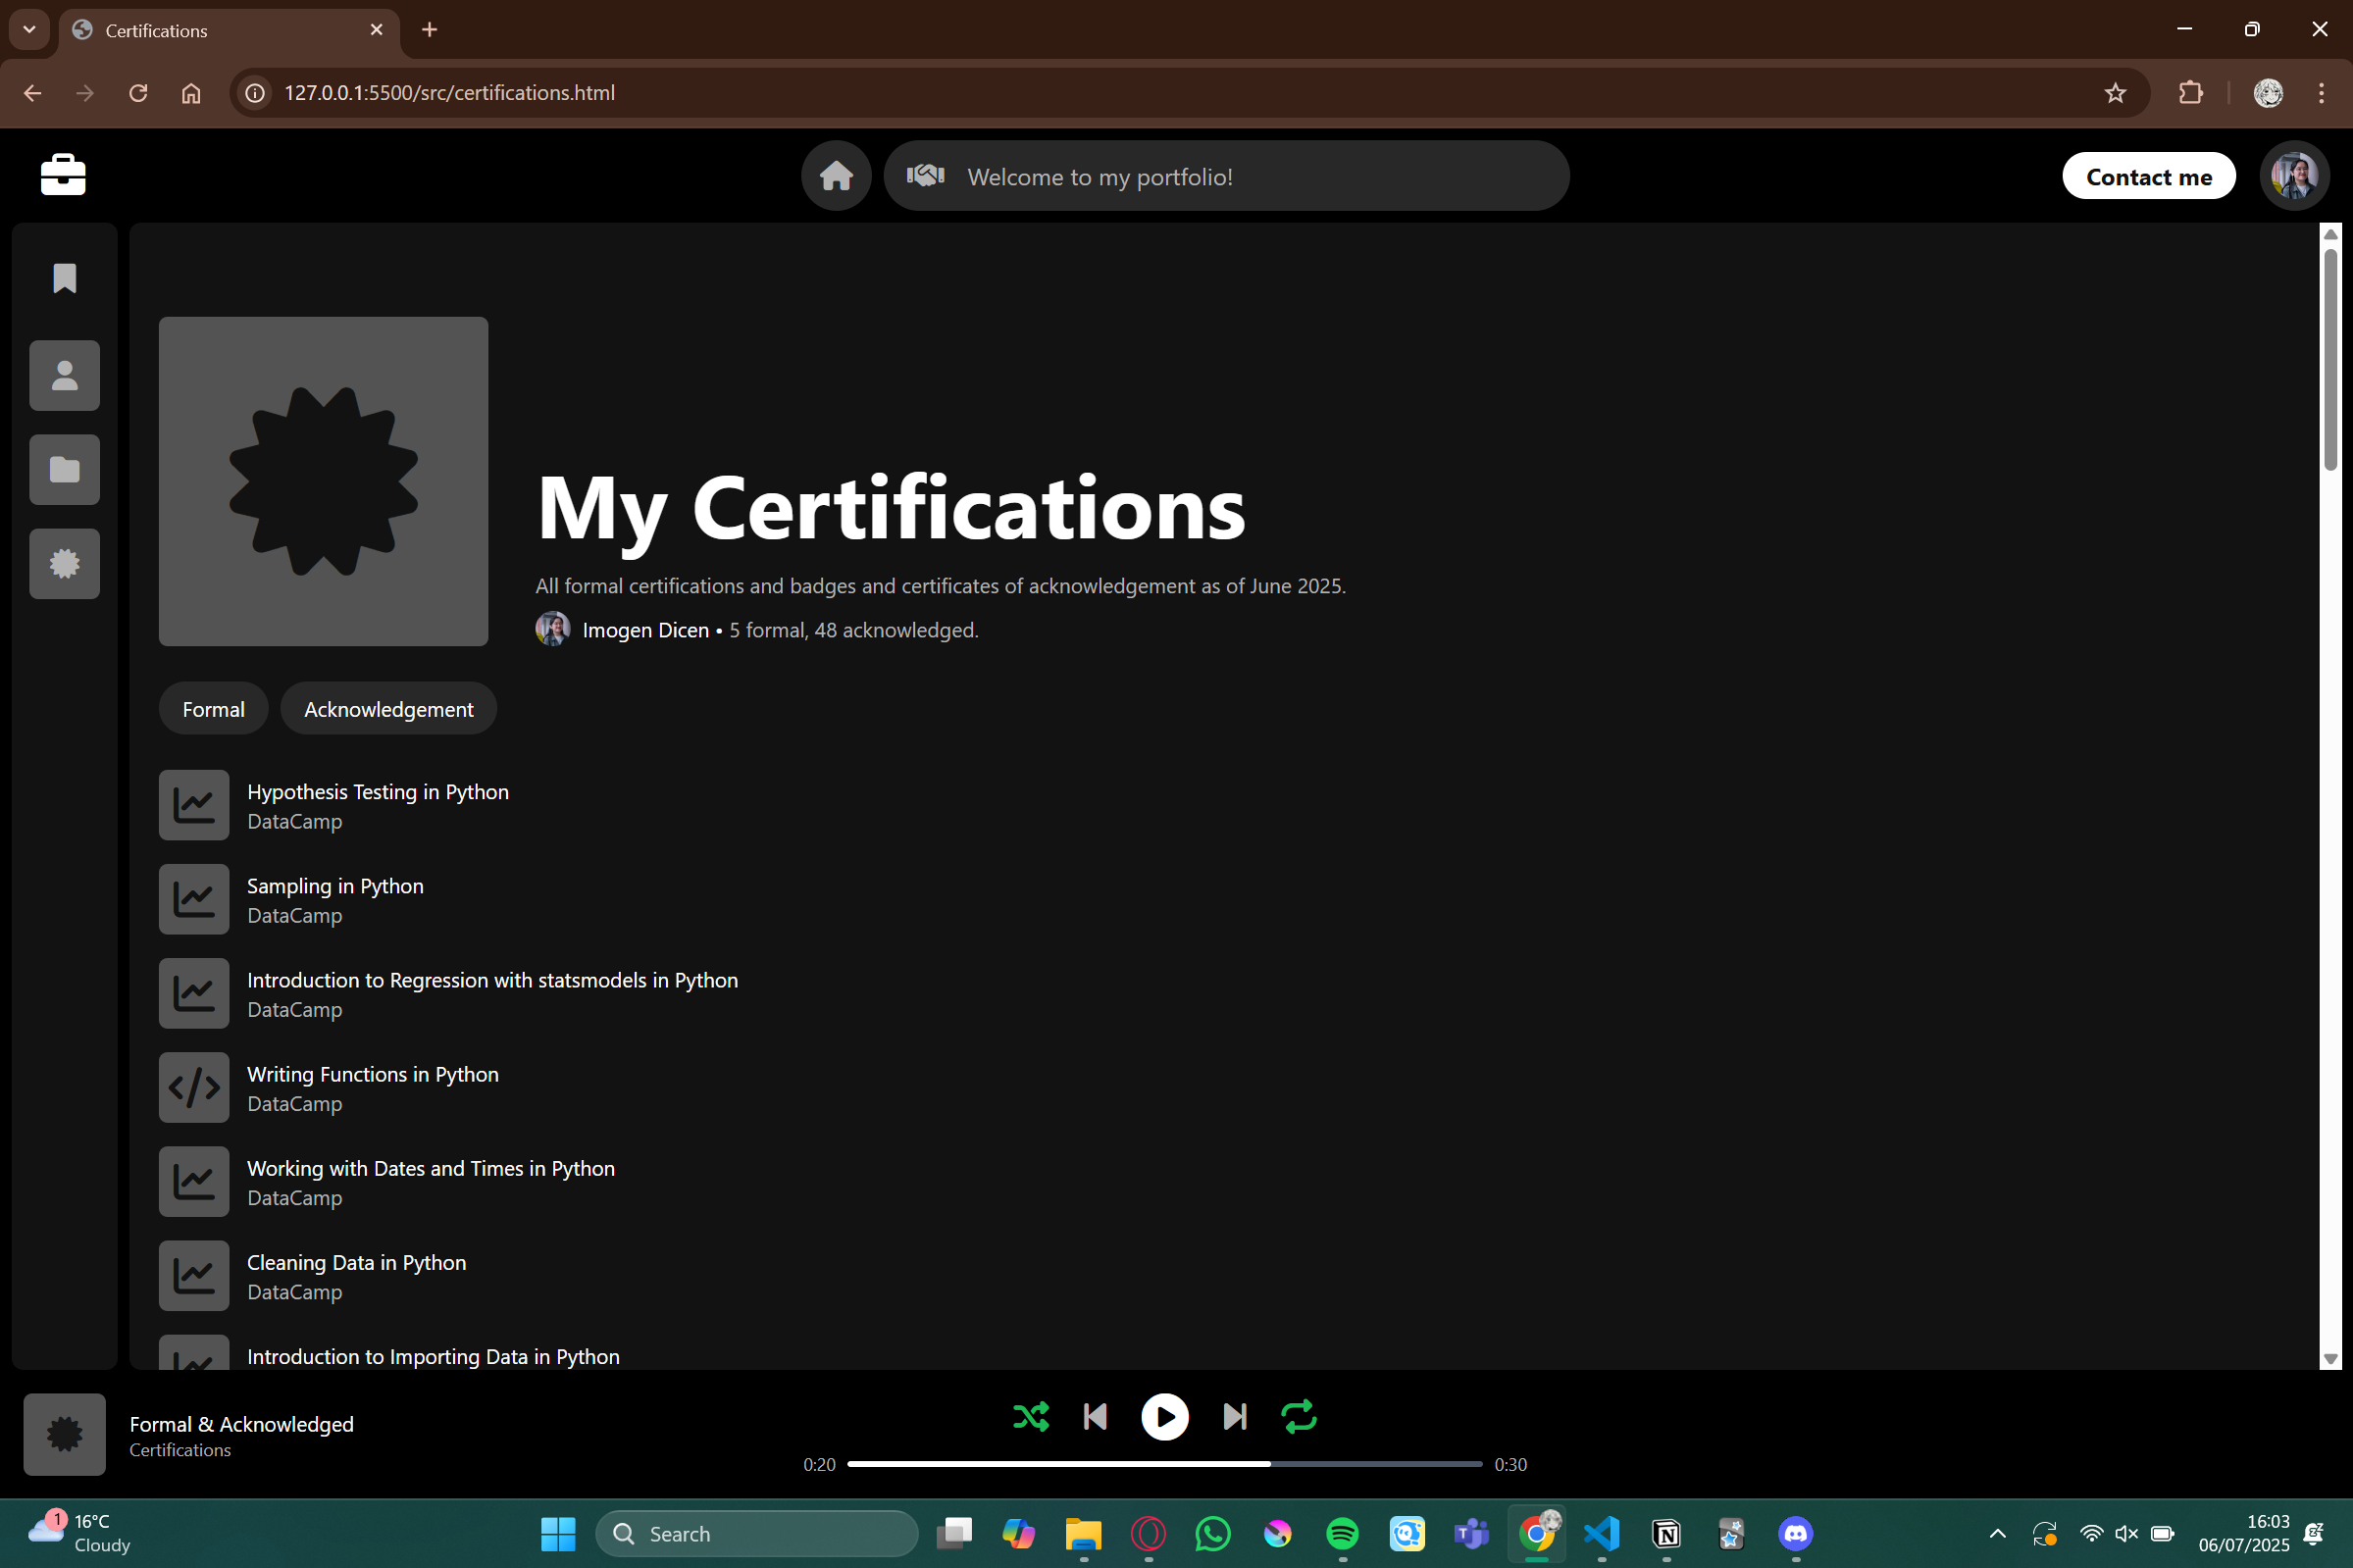The image size is (2353, 1568).
Task: Filter by the Acknowledgement tab
Action: pos(388,709)
